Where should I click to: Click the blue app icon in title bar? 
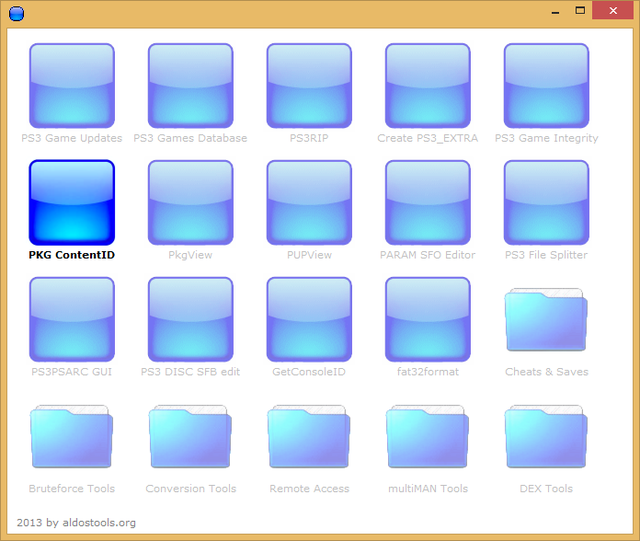tap(16, 13)
